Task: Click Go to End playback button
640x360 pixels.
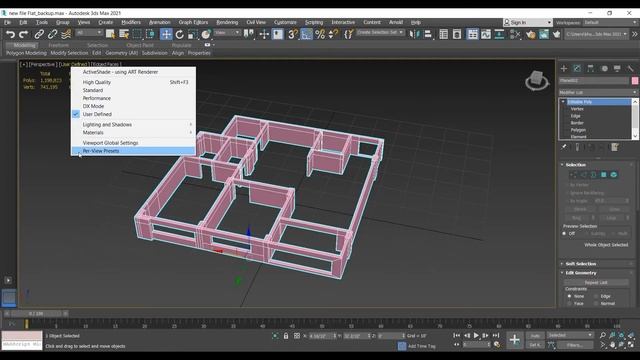Action: [496, 336]
